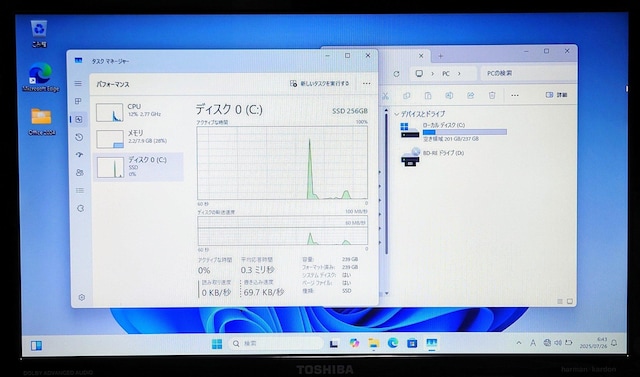Close current File Explorer tab

[421, 56]
